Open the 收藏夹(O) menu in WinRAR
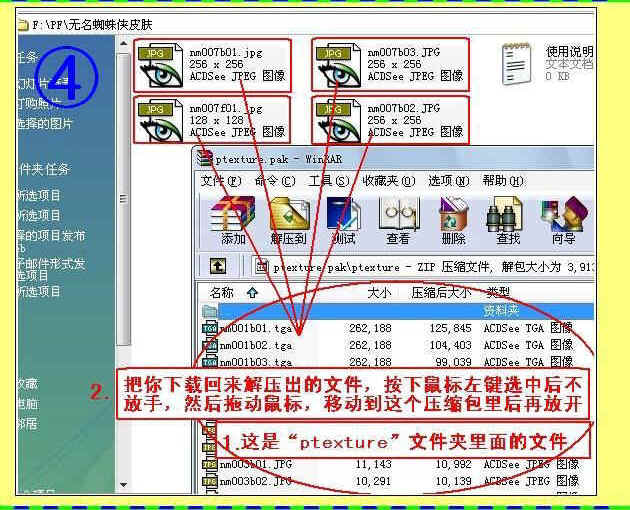This screenshot has width=630, height=510. (x=389, y=181)
